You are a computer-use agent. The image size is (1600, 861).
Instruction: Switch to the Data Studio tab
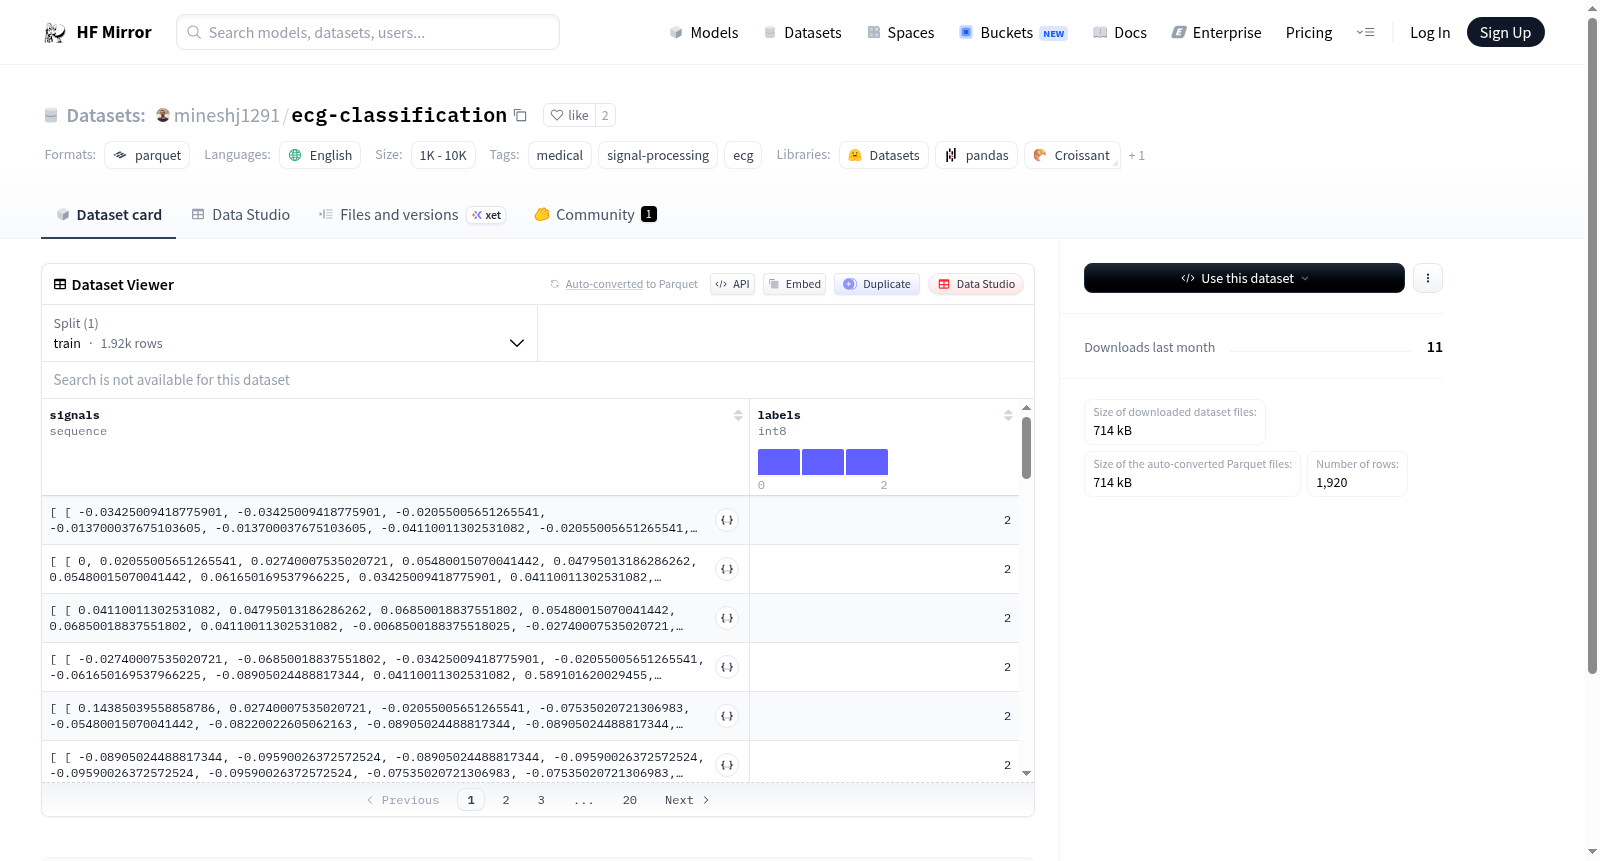point(241,214)
